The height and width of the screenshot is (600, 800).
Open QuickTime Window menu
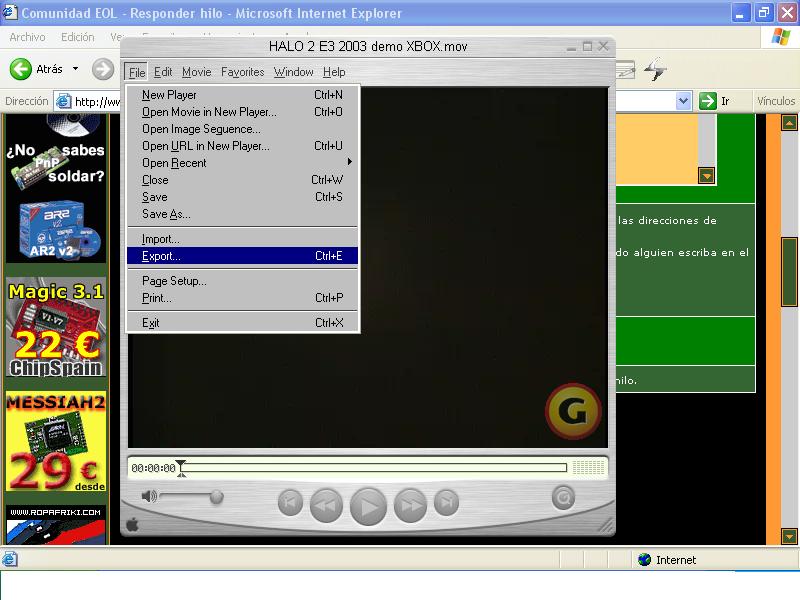[x=293, y=72]
